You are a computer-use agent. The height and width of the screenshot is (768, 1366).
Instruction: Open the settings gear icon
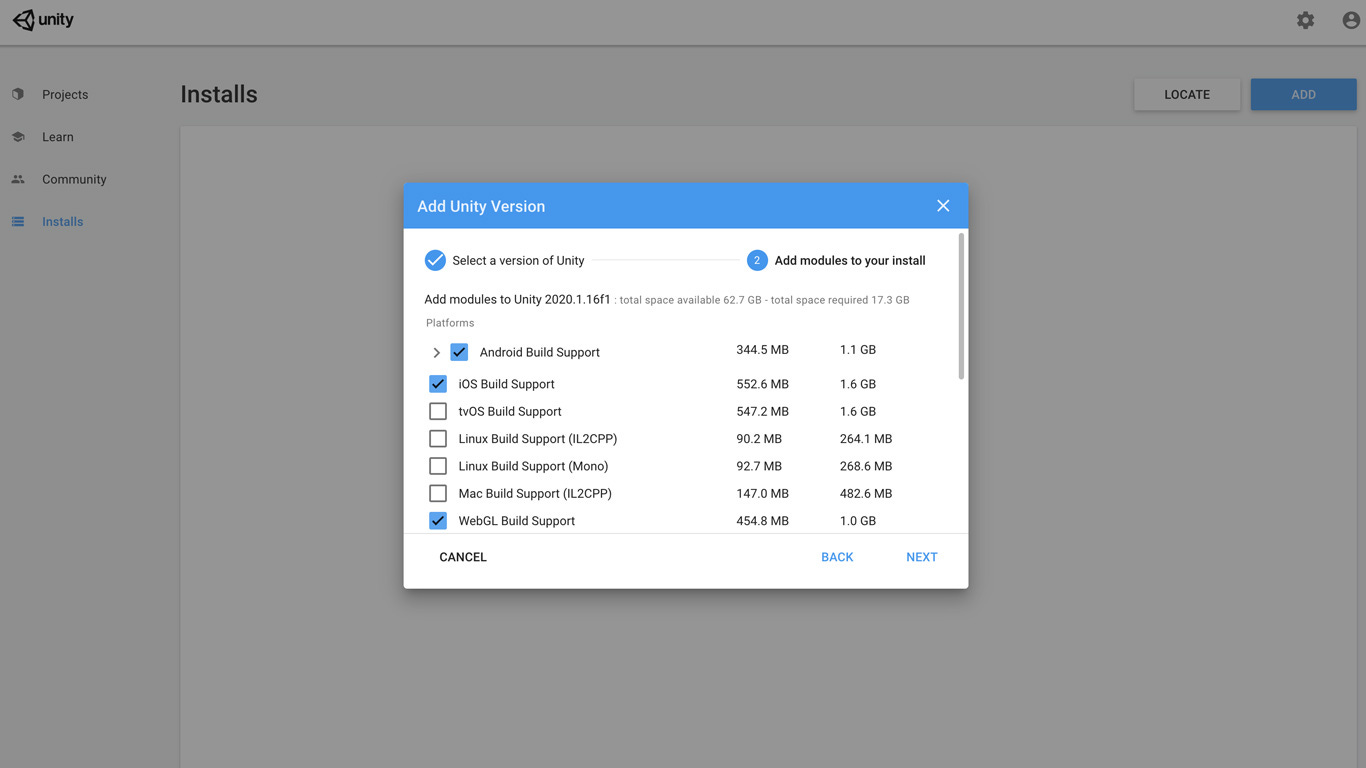point(1305,20)
